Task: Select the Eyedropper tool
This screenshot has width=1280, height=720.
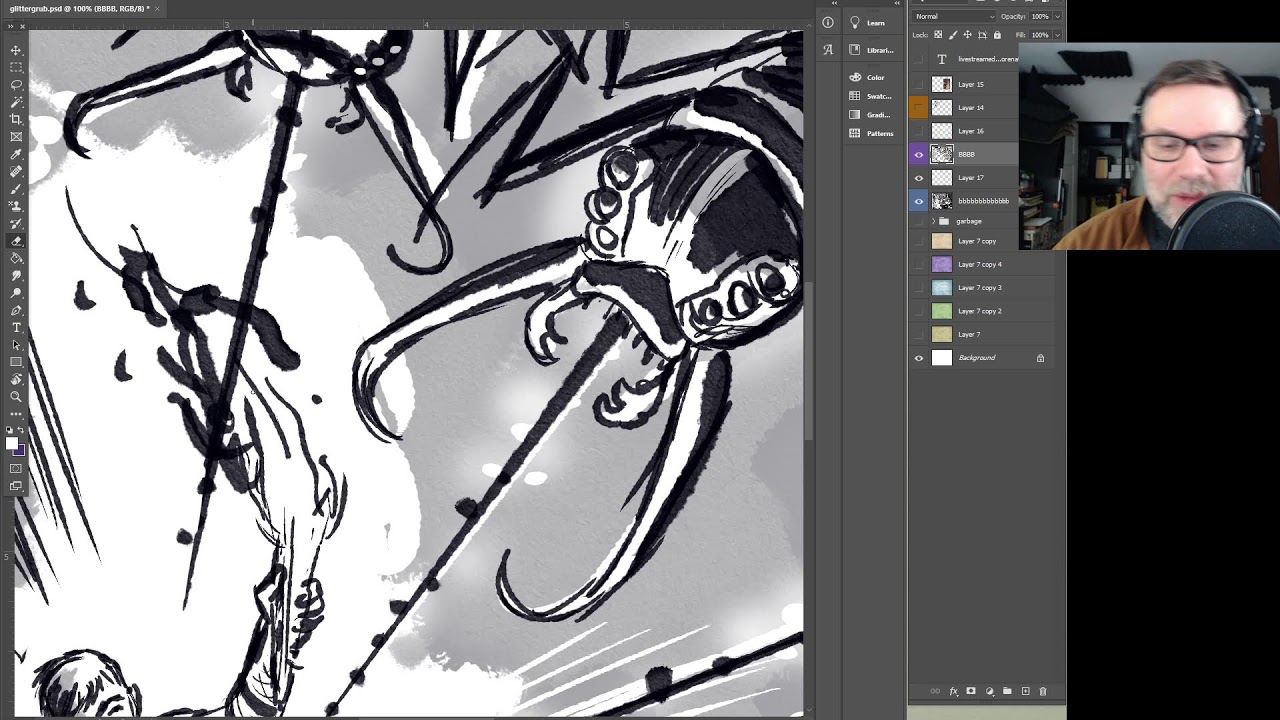Action: pyautogui.click(x=16, y=154)
